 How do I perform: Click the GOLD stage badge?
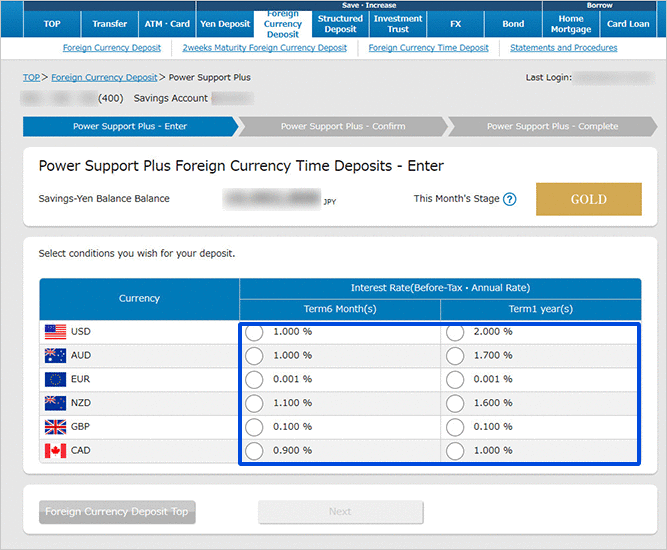588,199
